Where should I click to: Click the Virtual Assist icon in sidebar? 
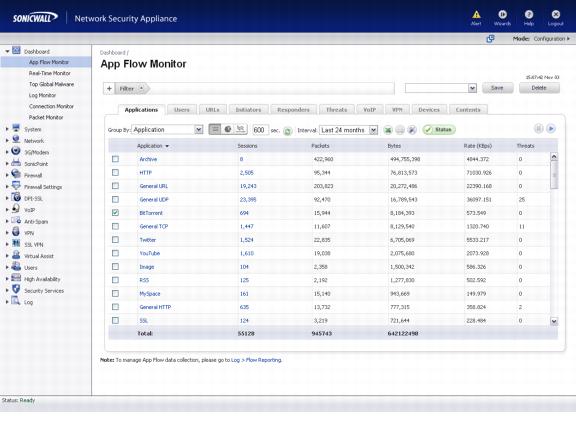click(x=16, y=255)
